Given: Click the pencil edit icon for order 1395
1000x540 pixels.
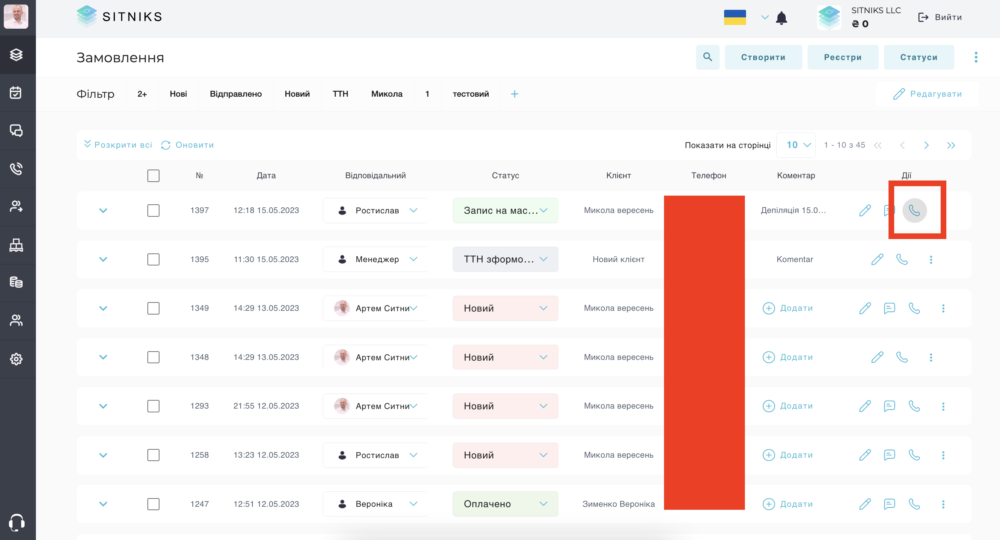Looking at the screenshot, I should click(878, 259).
